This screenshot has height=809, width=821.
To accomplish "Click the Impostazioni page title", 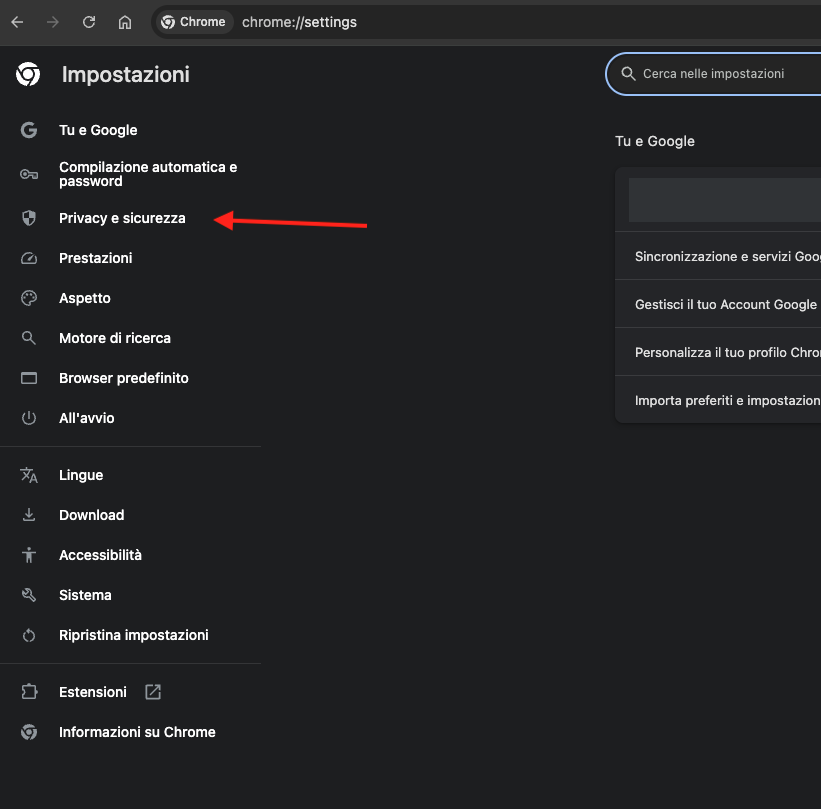I will [126, 74].
